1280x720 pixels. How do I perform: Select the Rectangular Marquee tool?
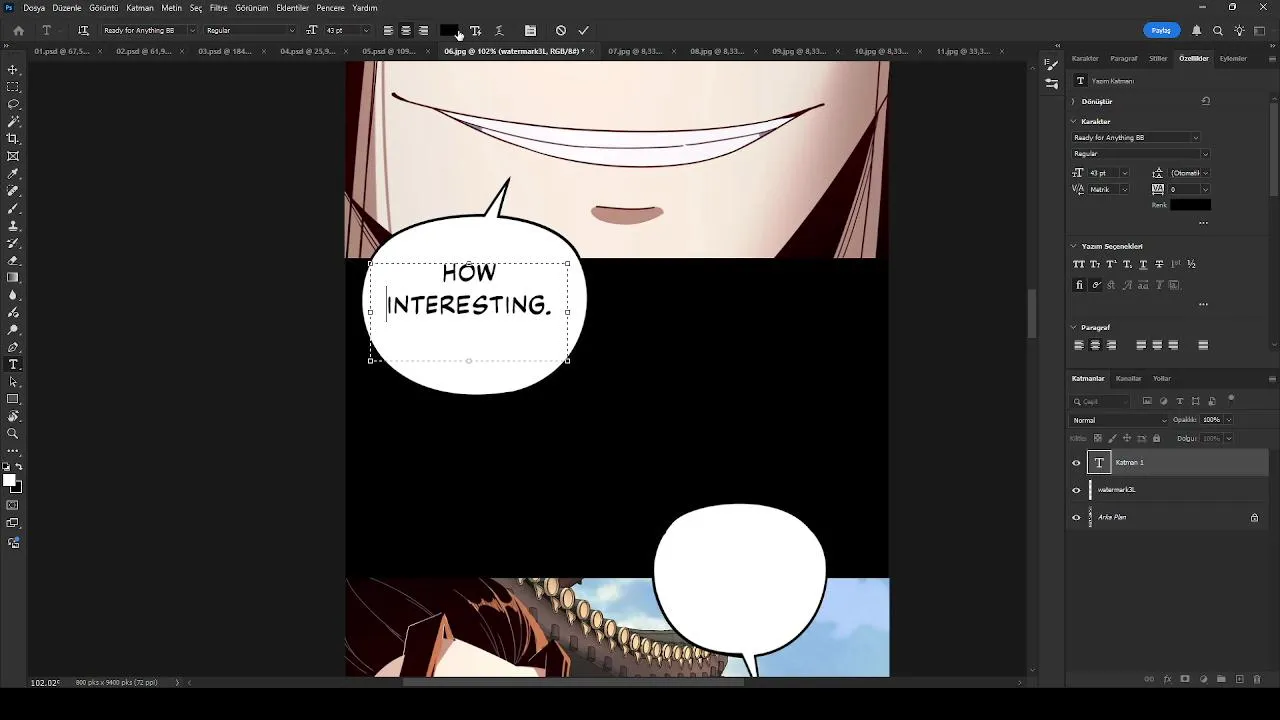pos(13,87)
